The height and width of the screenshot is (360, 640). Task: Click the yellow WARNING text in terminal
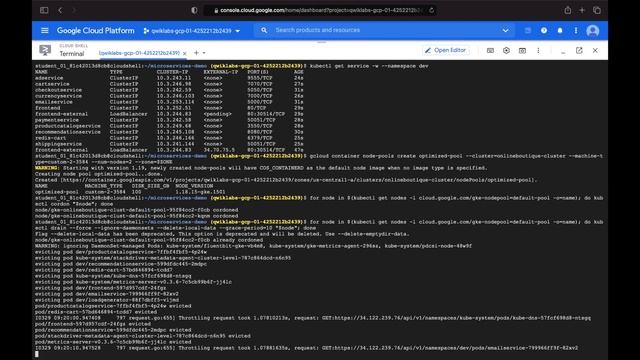[x=47, y=168]
